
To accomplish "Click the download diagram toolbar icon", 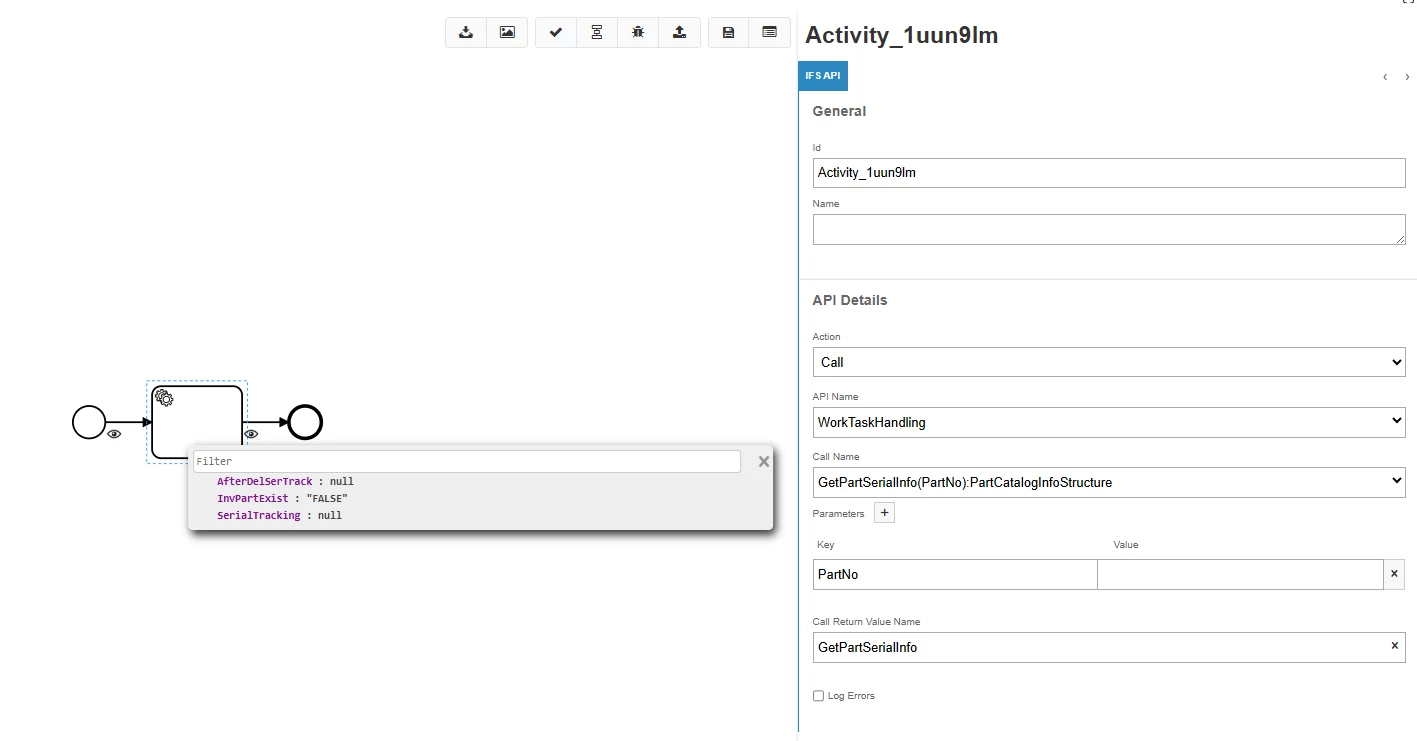I will [466, 32].
